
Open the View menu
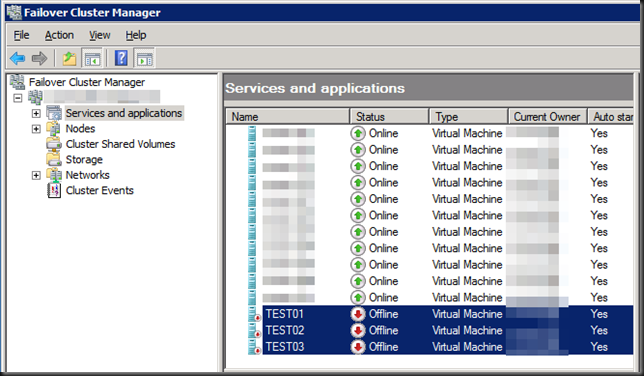(100, 35)
